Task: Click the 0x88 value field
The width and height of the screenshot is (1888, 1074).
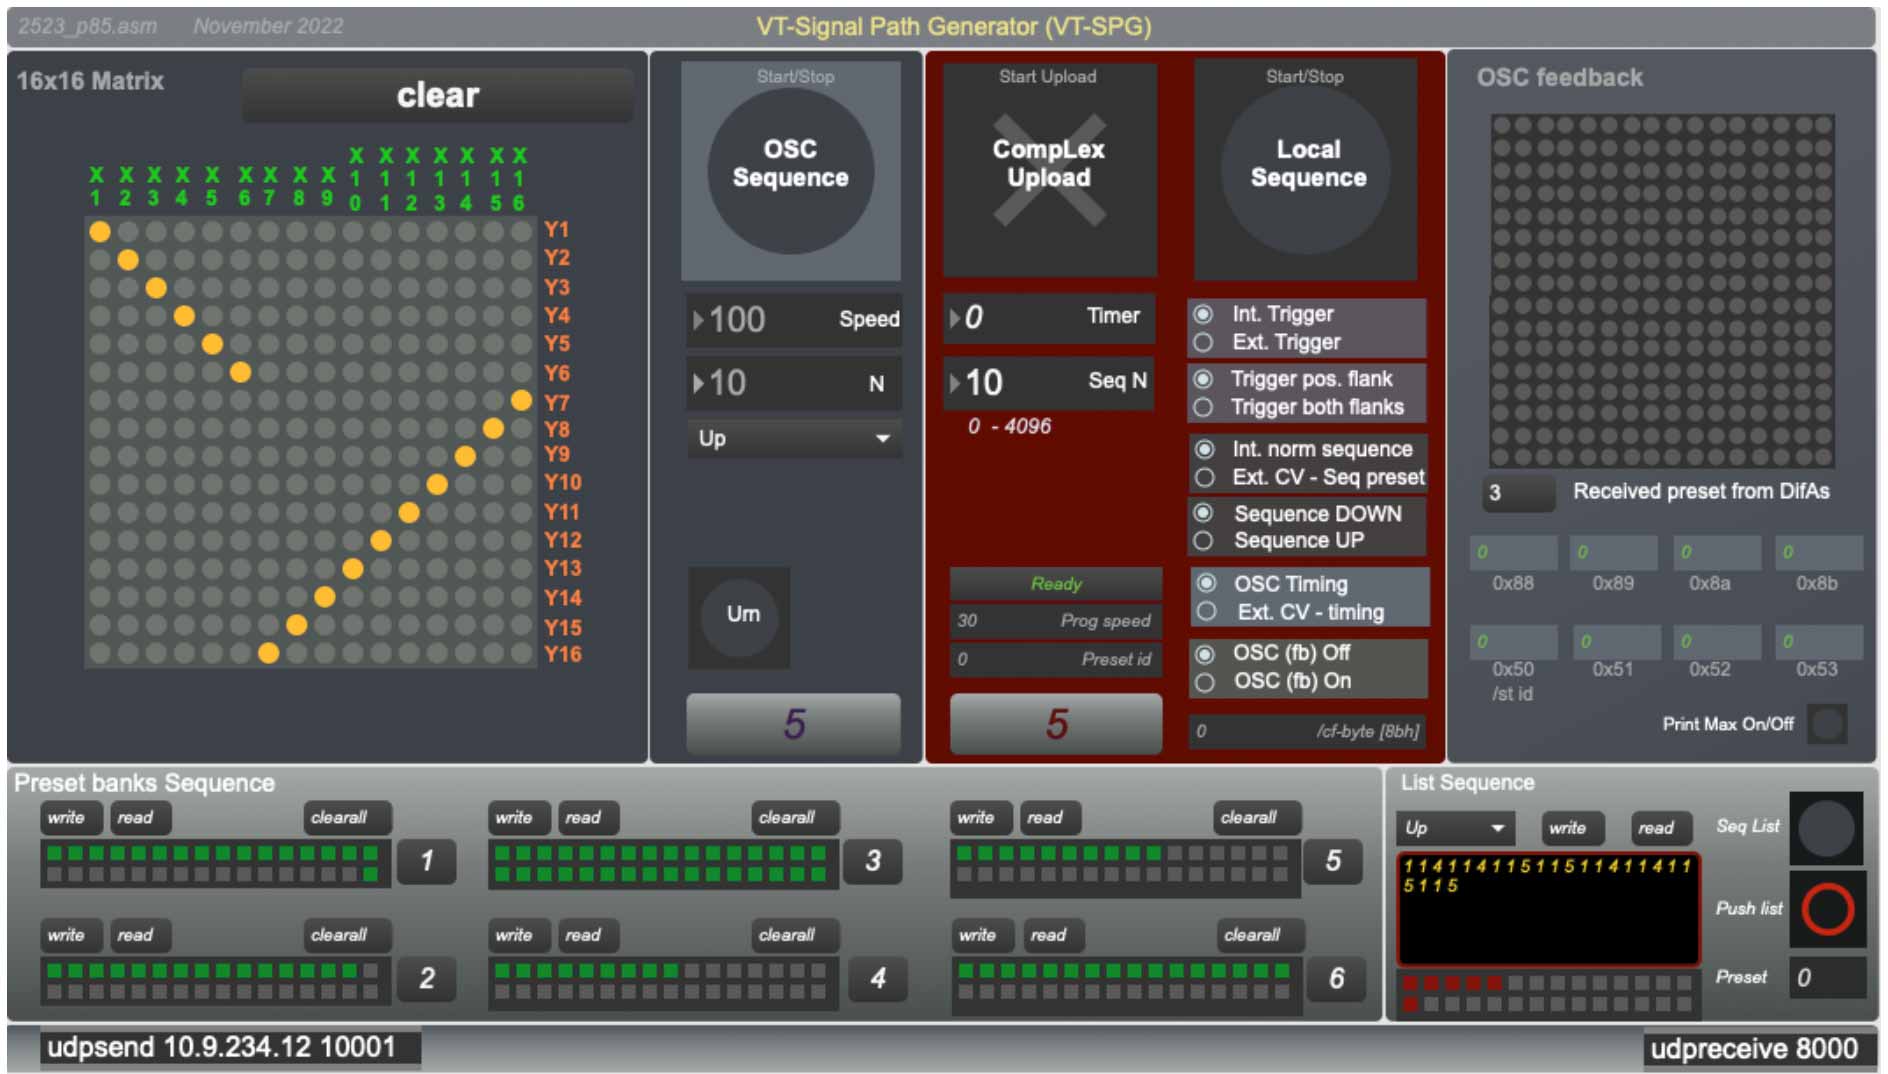Action: click(x=1513, y=552)
